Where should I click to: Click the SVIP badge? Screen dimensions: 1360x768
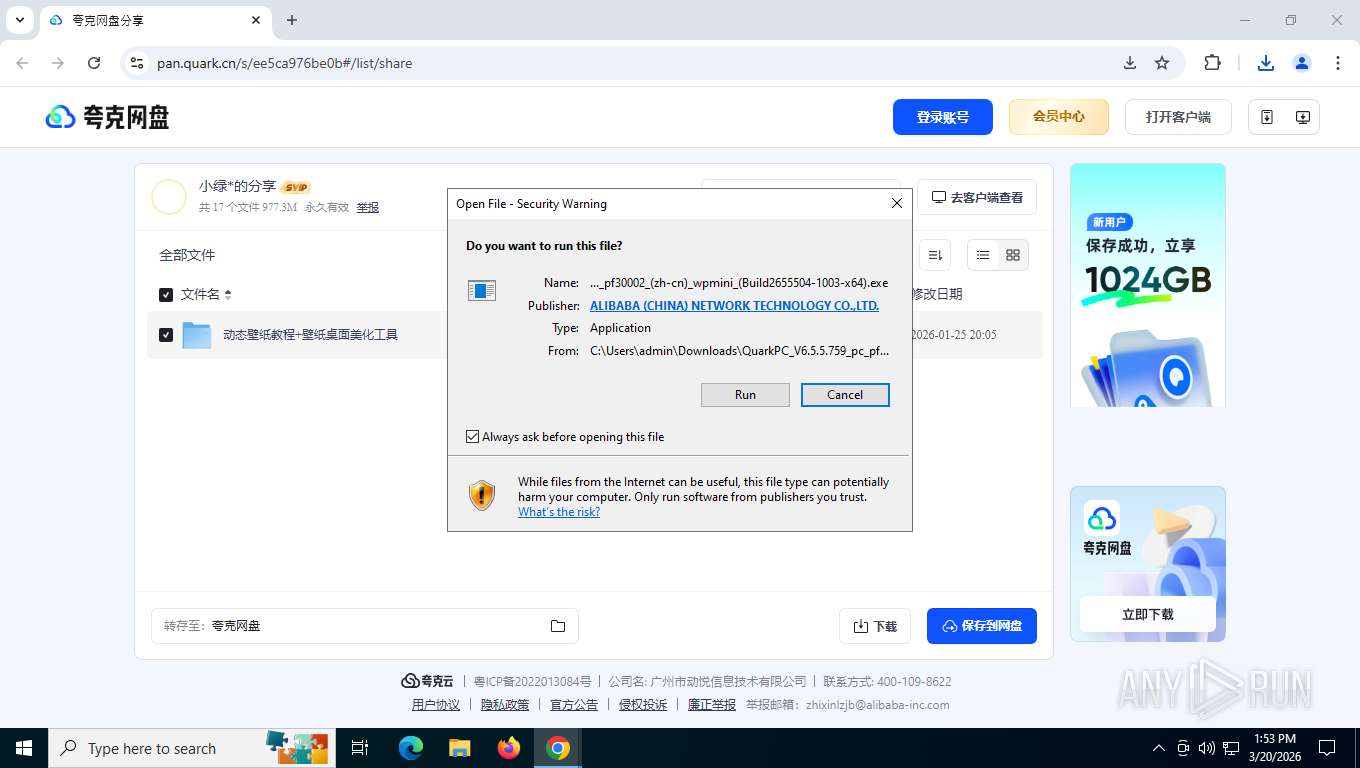pos(296,187)
